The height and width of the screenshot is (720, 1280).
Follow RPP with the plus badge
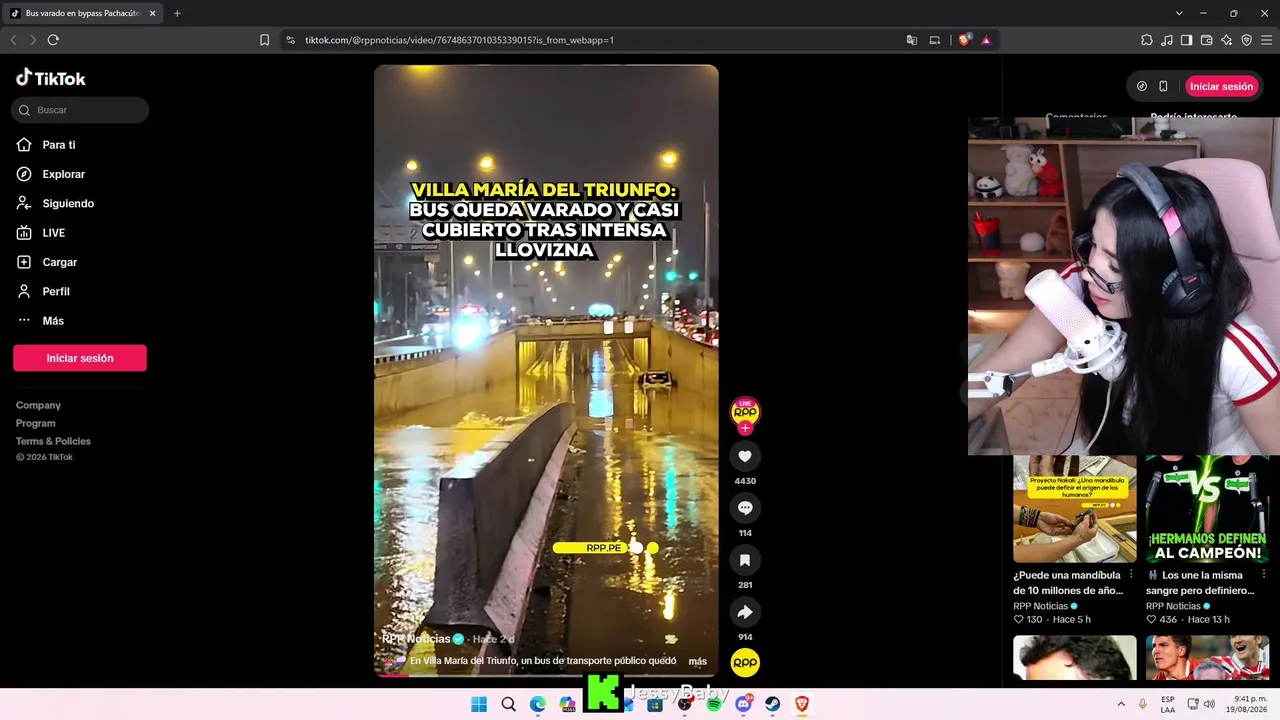(x=745, y=428)
